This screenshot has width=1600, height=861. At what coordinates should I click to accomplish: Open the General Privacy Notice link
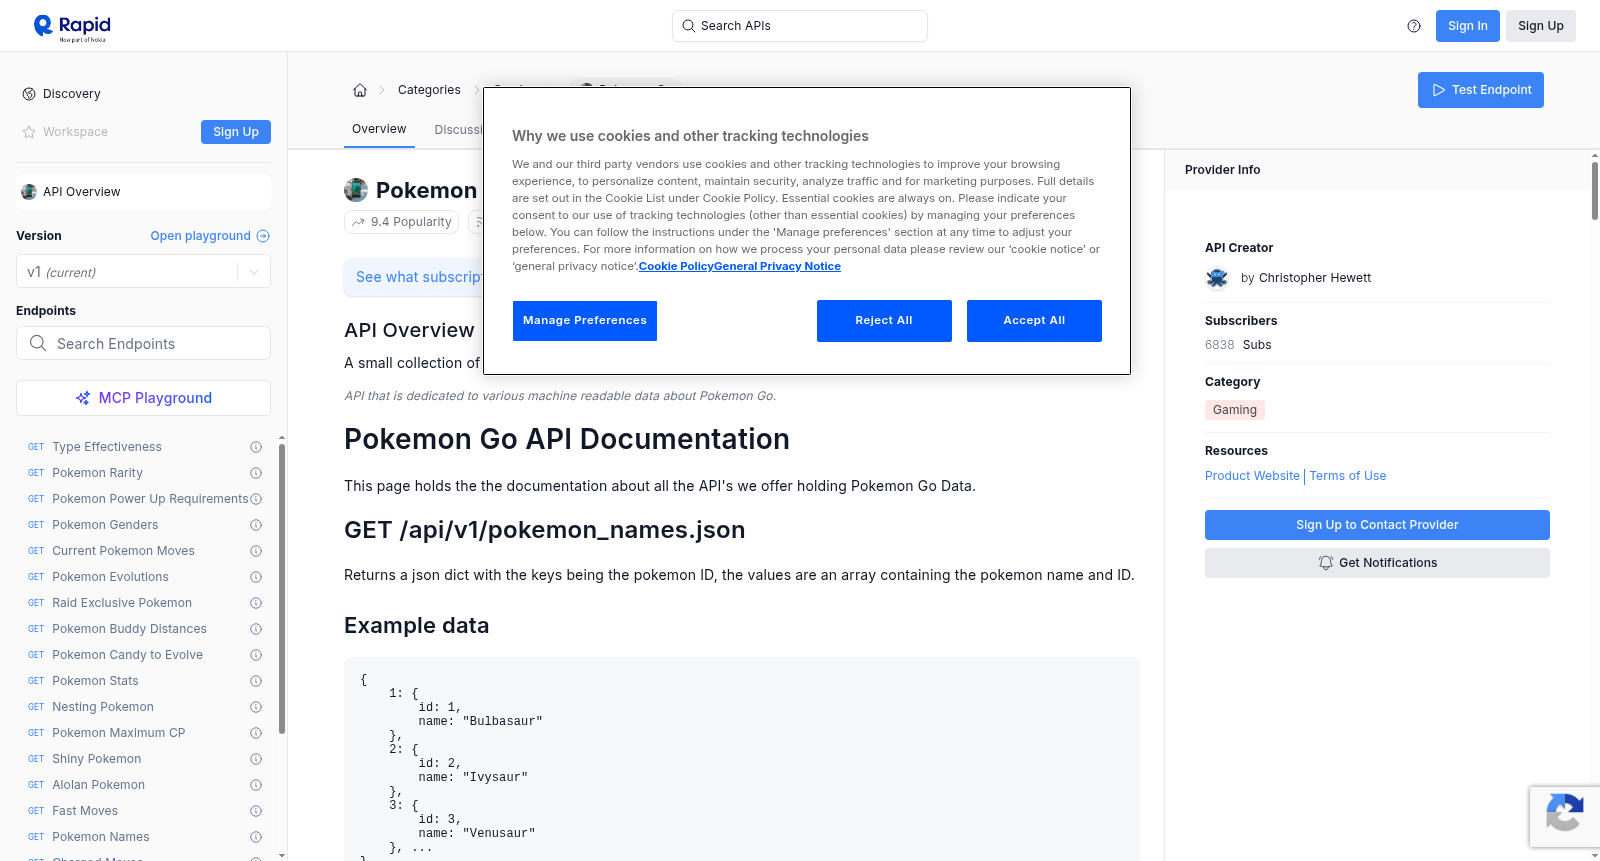(x=777, y=267)
